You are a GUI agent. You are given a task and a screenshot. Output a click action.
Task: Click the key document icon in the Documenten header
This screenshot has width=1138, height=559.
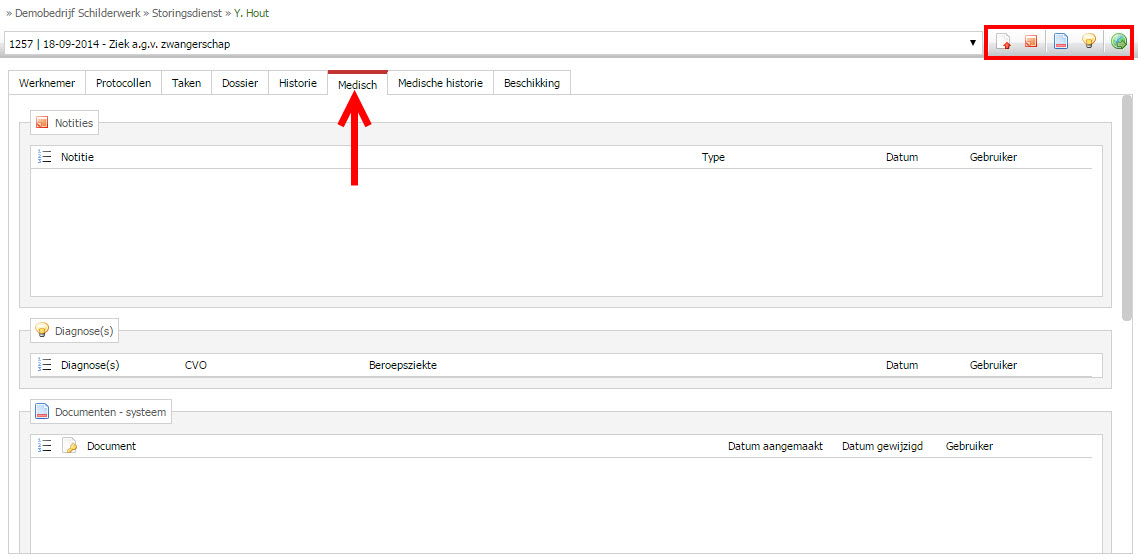coord(70,446)
